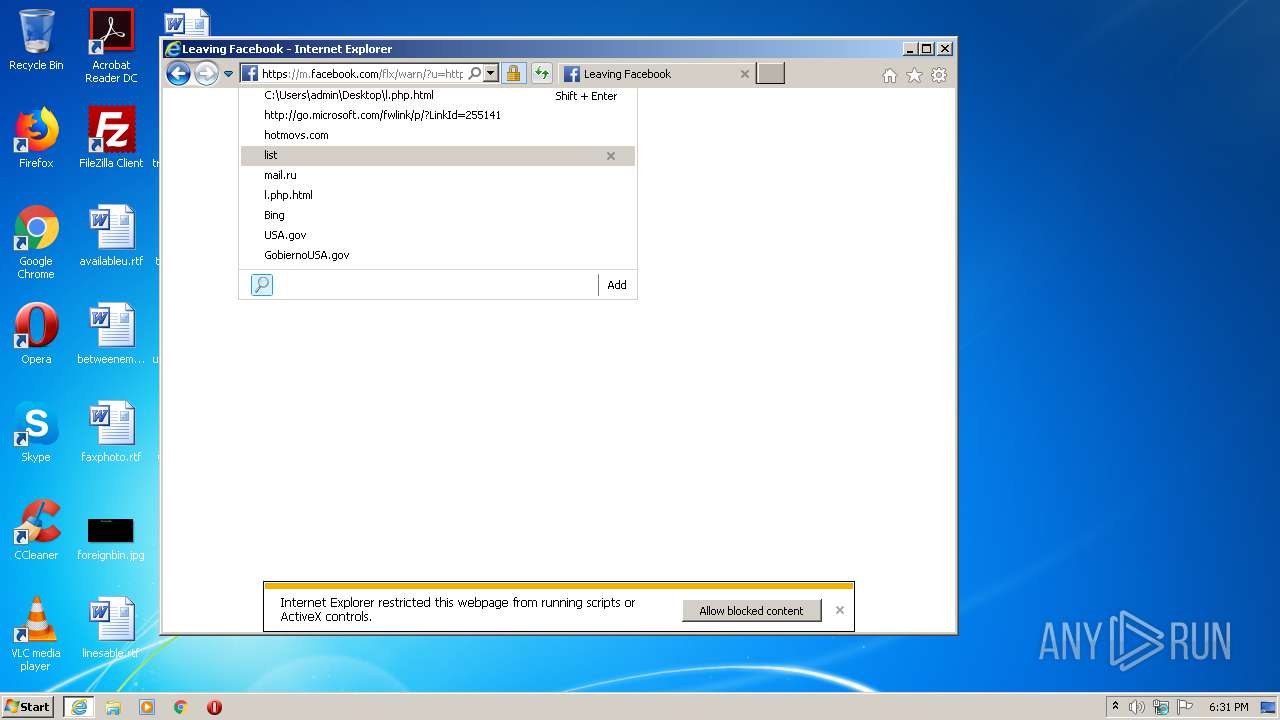Viewport: 1280px width, 720px height.
Task: Click the security lock icon
Action: pos(513,73)
